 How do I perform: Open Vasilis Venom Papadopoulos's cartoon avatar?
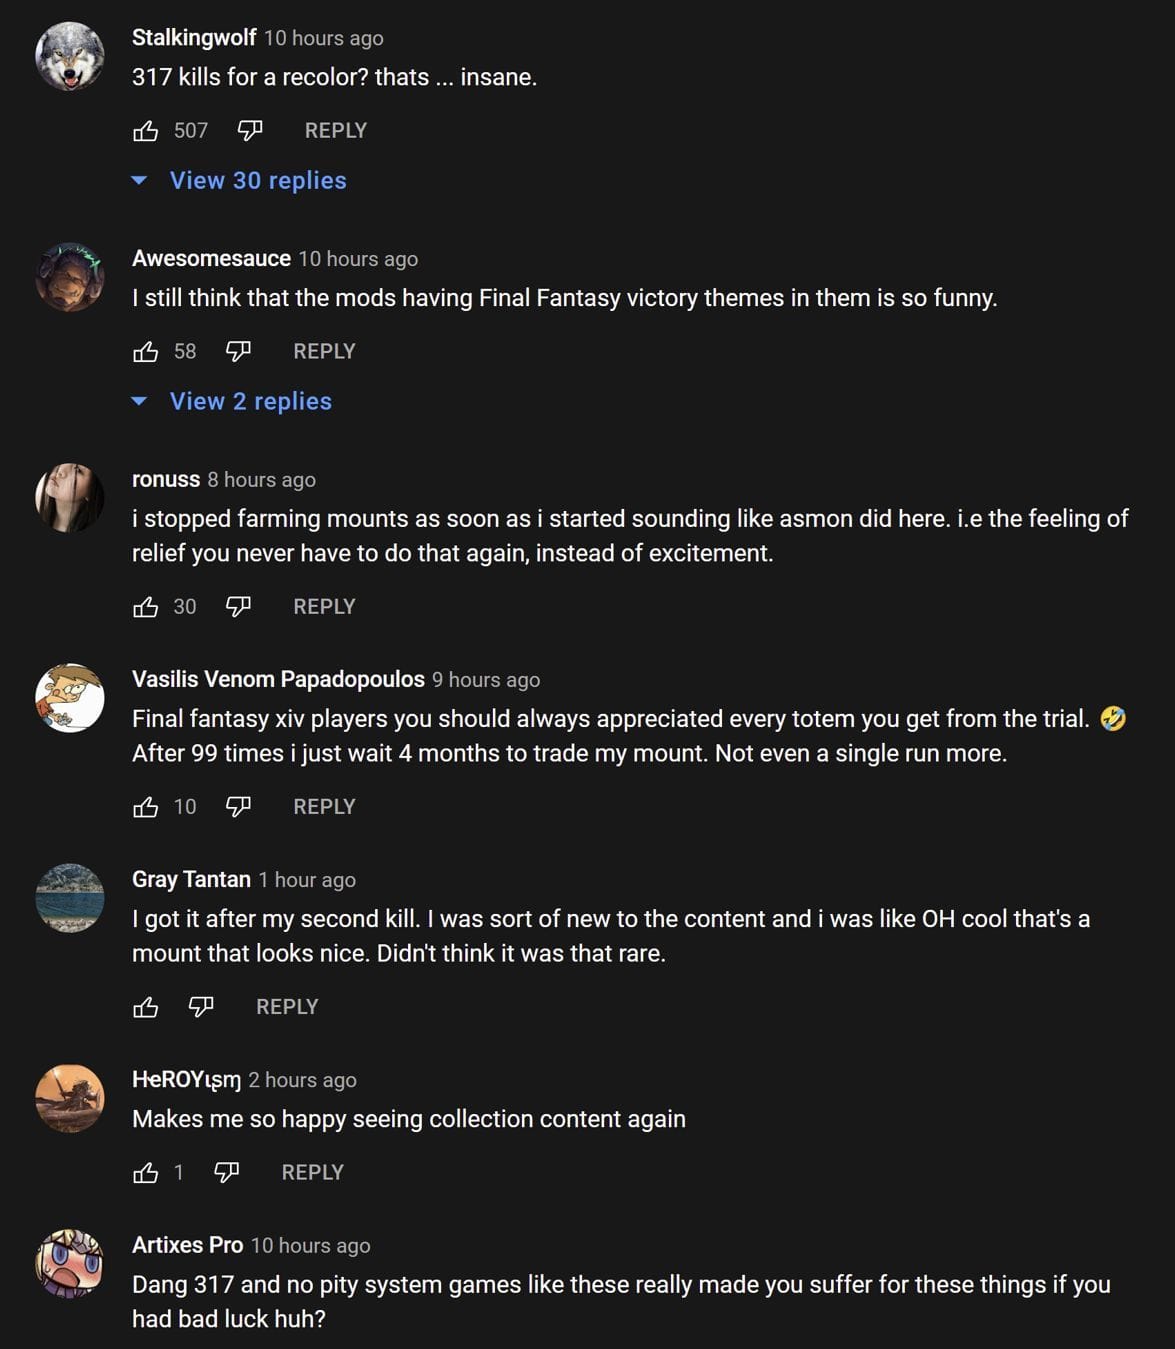(x=70, y=698)
